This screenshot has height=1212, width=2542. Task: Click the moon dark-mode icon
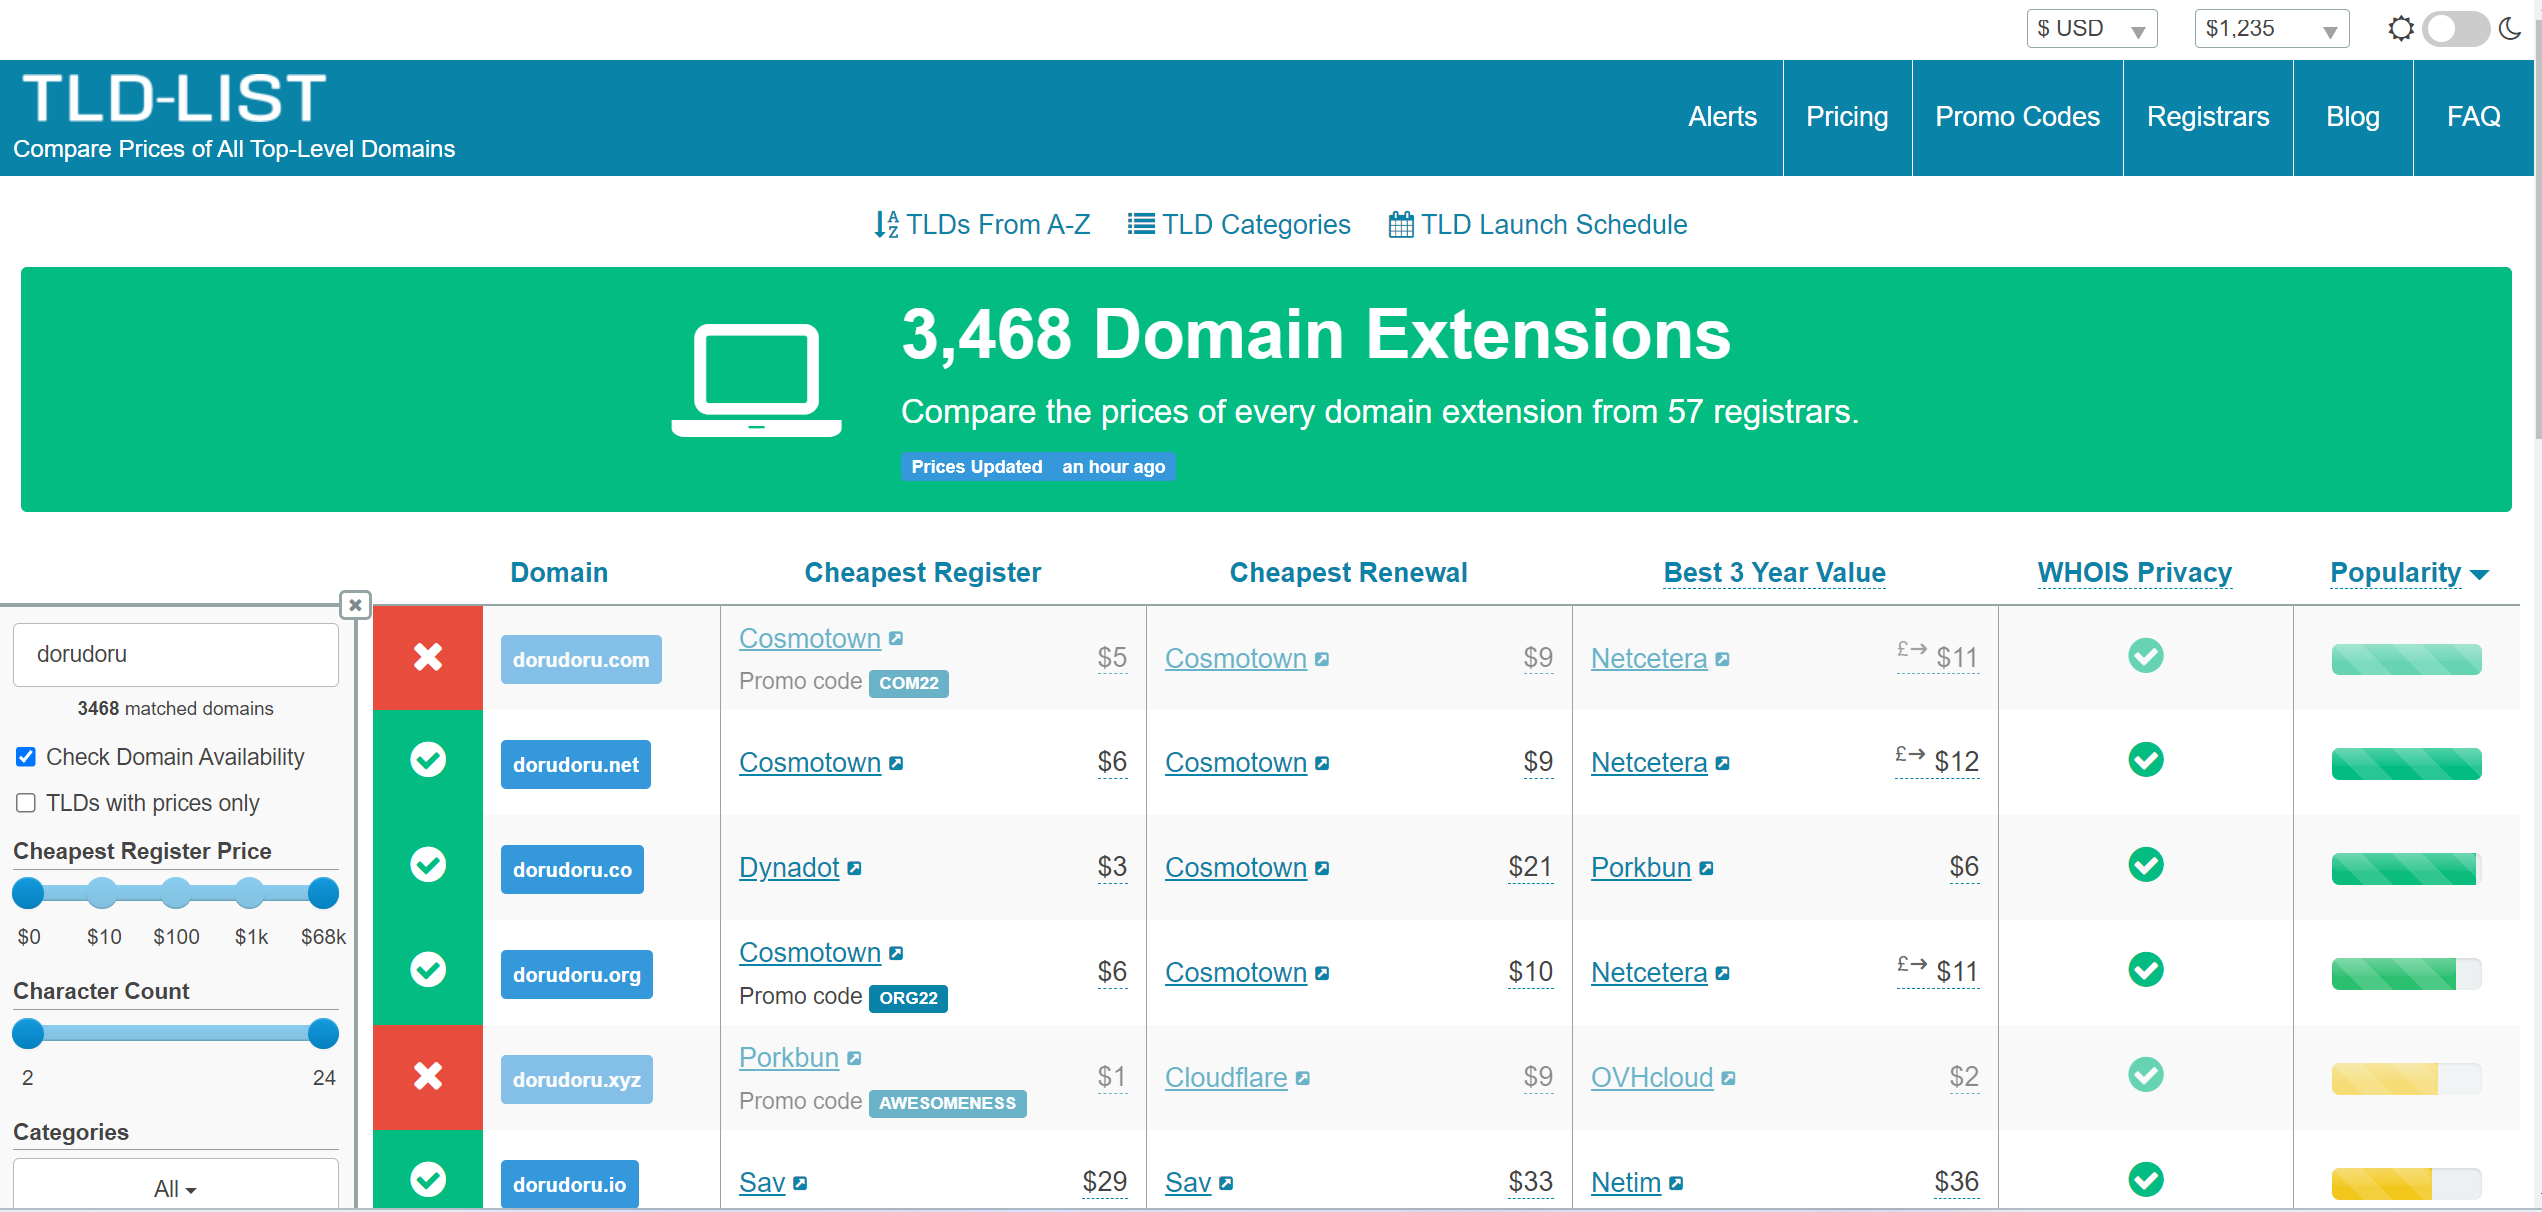click(2509, 28)
